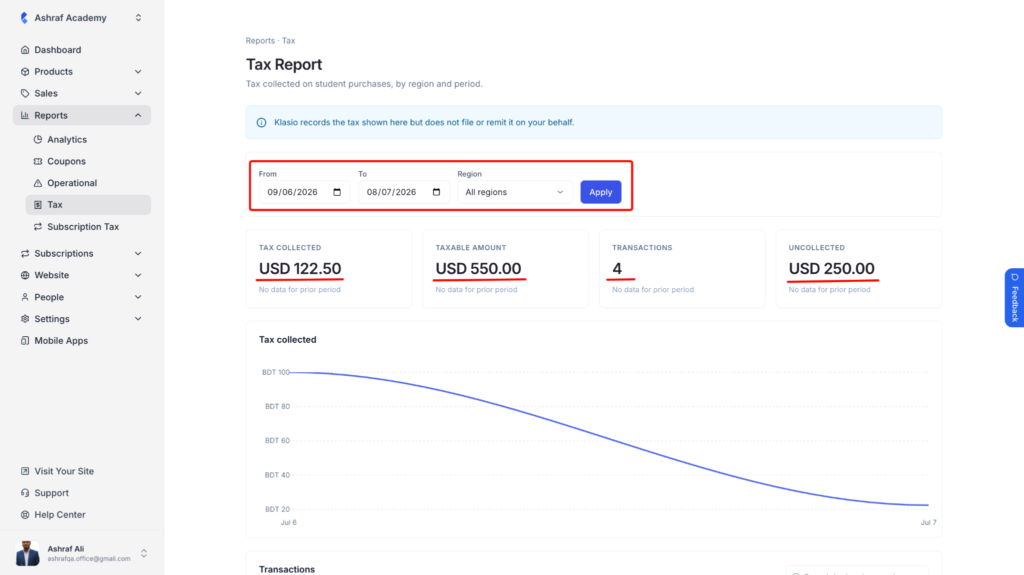
Task: Click the Support headset icon
Action: pyautogui.click(x=25, y=493)
